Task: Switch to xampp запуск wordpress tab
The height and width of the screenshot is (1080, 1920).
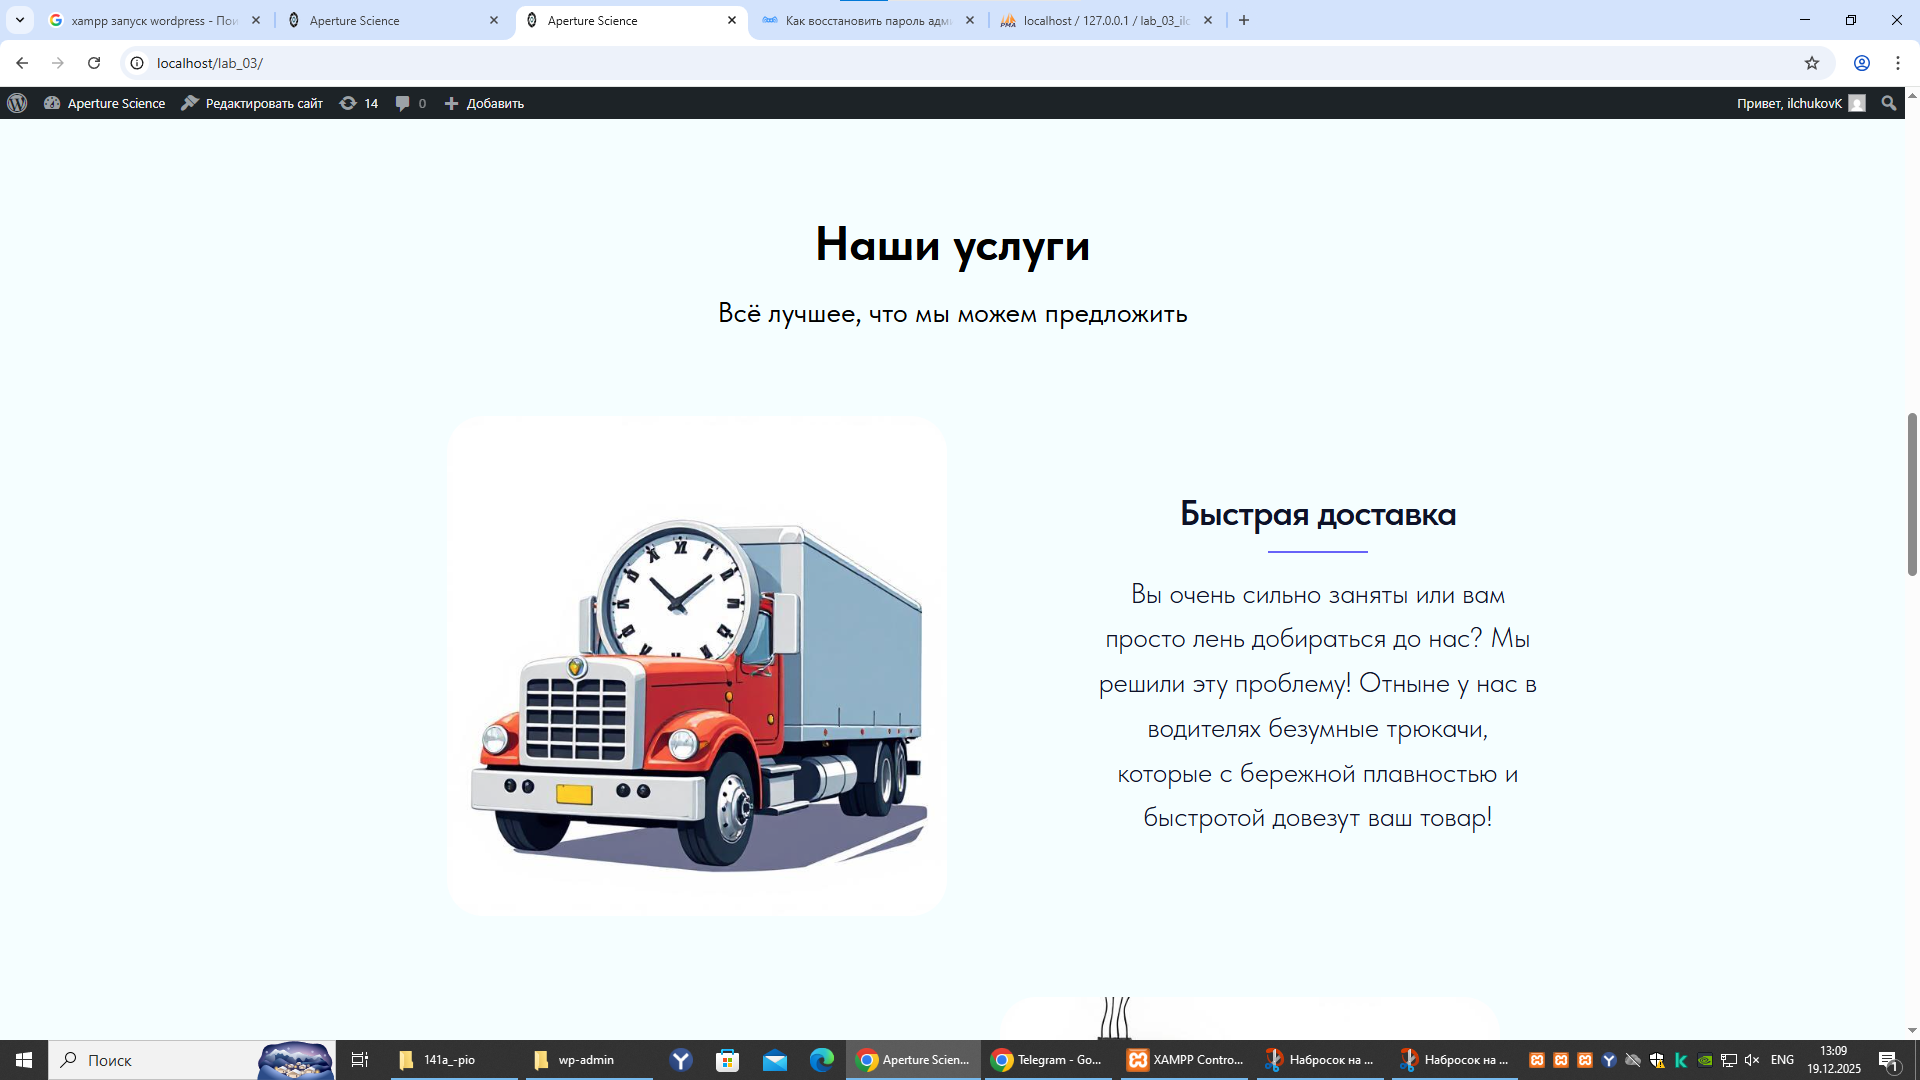Action: pyautogui.click(x=153, y=20)
